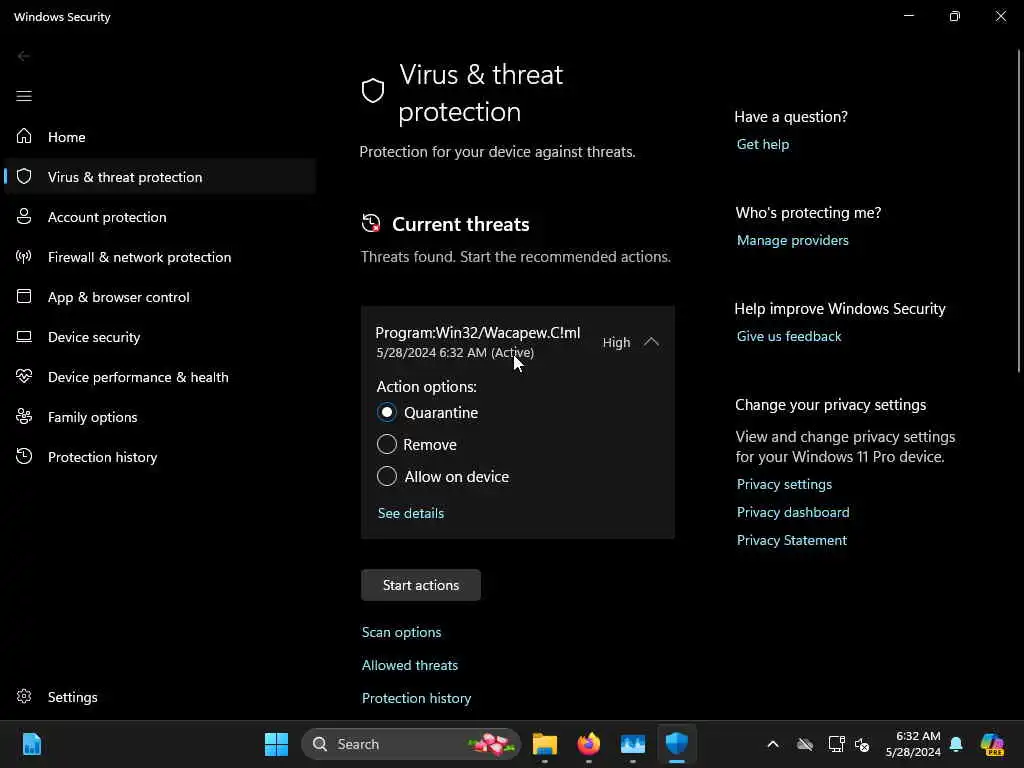The height and width of the screenshot is (768, 1024).
Task: Click the Device security laptop icon
Action: [24, 336]
